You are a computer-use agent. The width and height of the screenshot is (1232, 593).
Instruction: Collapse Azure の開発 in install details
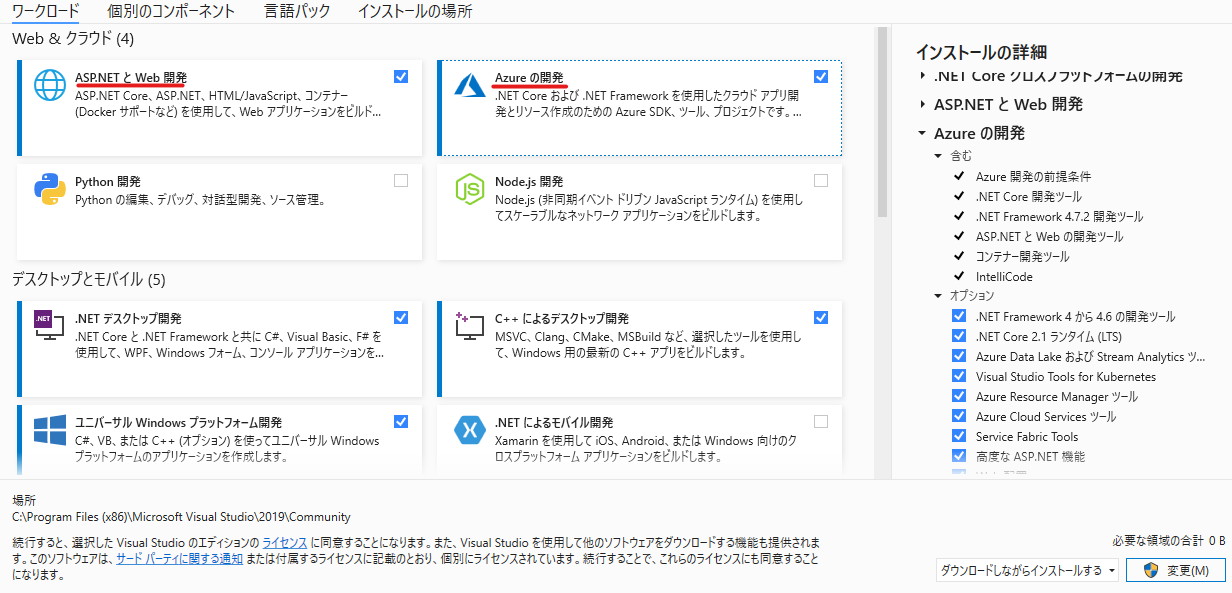(x=922, y=133)
